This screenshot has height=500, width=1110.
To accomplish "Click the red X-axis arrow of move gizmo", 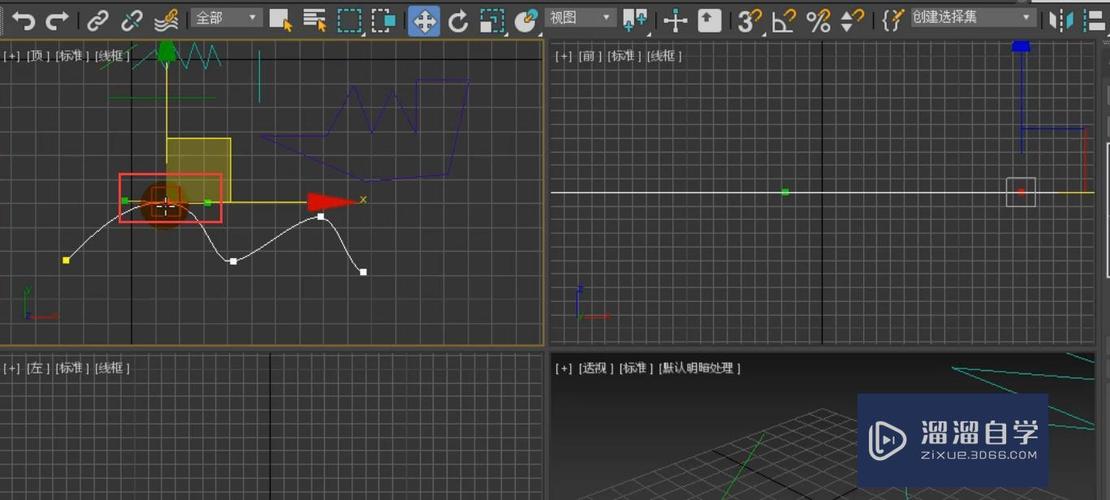I will (x=331, y=202).
